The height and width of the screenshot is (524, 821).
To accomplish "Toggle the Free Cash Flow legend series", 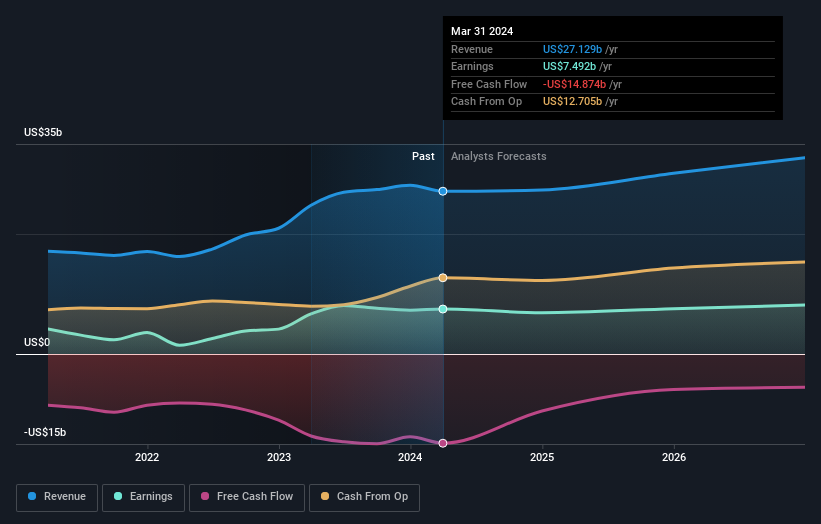I will click(x=247, y=497).
